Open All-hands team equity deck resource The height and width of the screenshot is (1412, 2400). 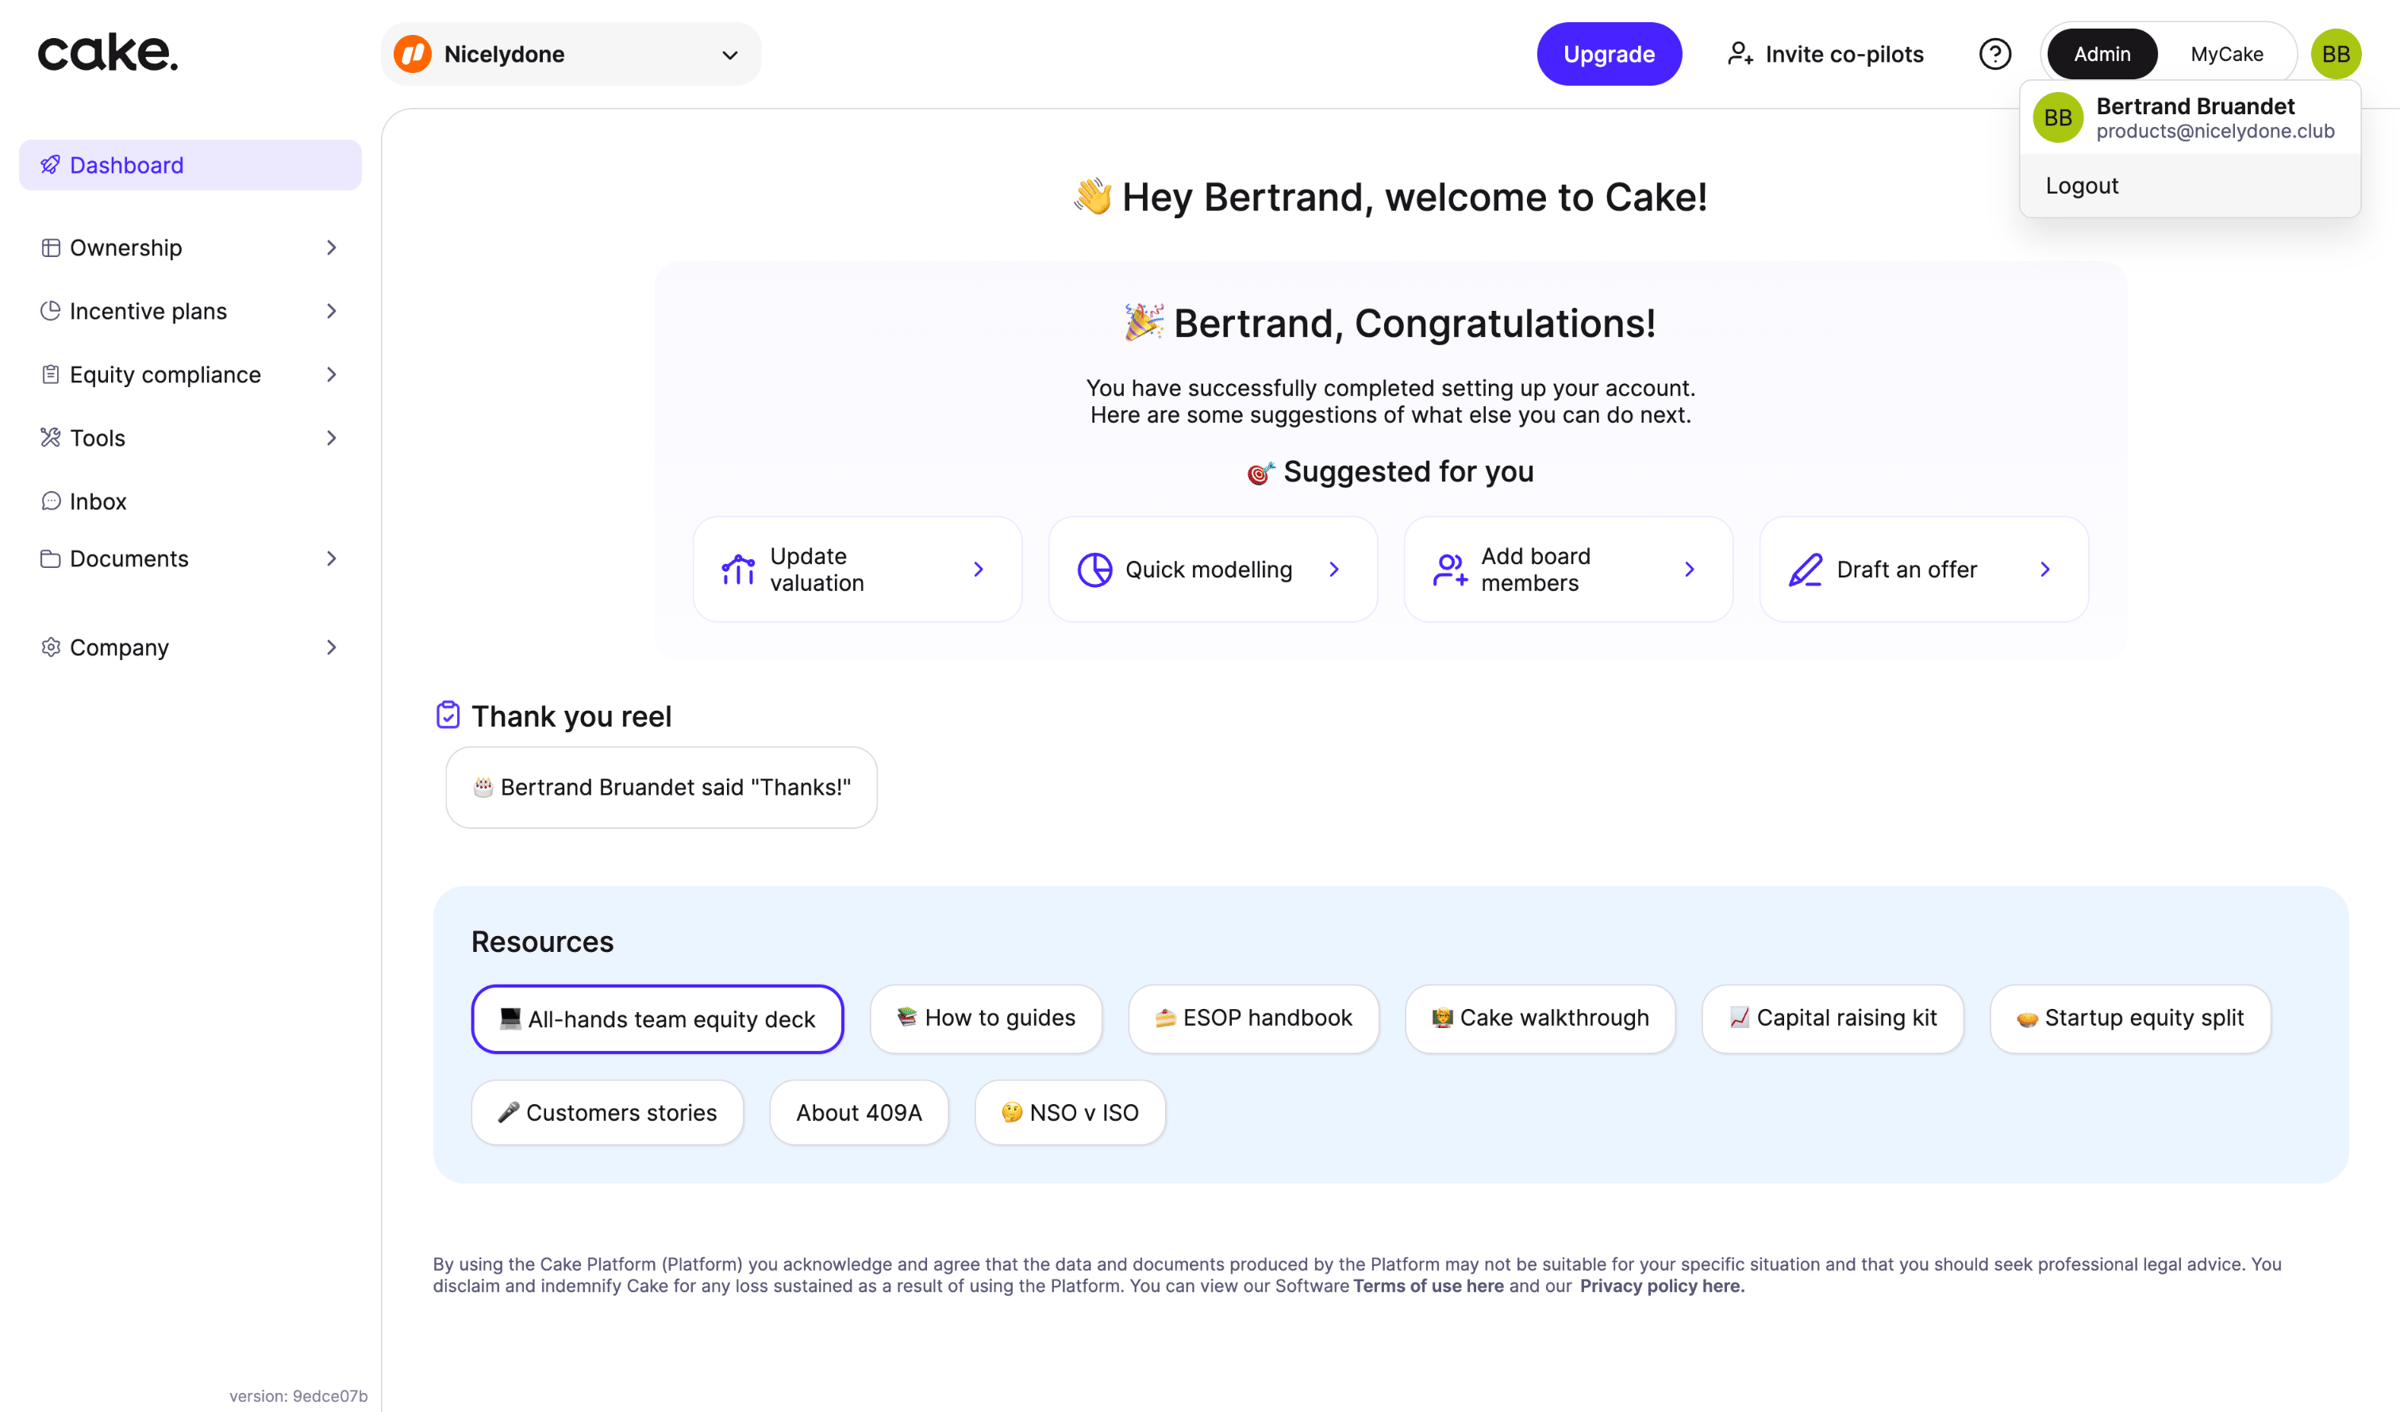point(657,1019)
